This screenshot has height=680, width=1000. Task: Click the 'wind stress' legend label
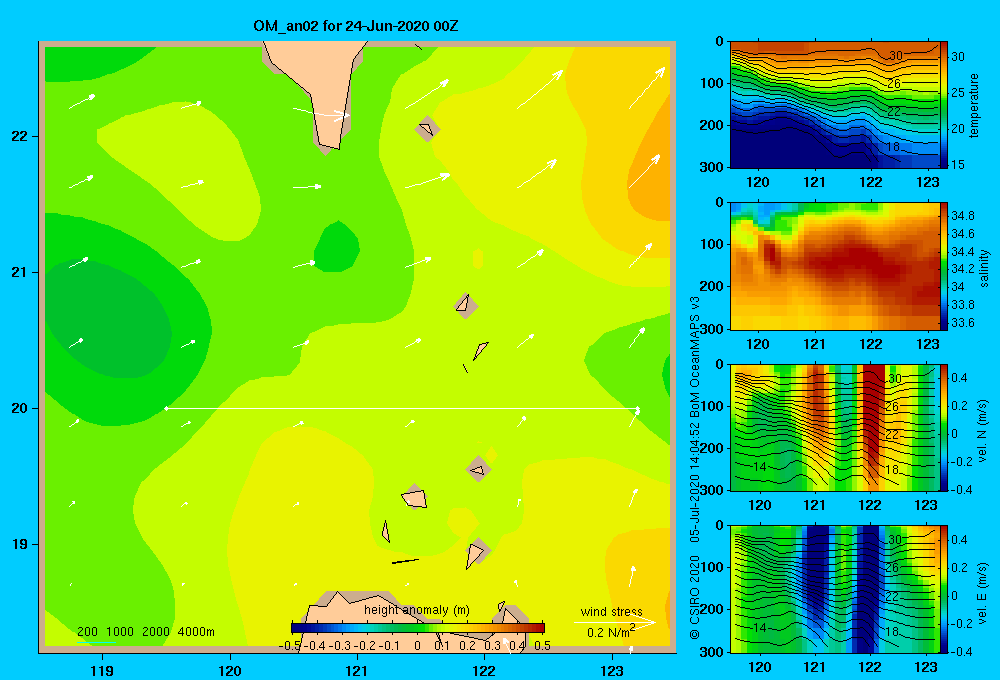coord(611,611)
